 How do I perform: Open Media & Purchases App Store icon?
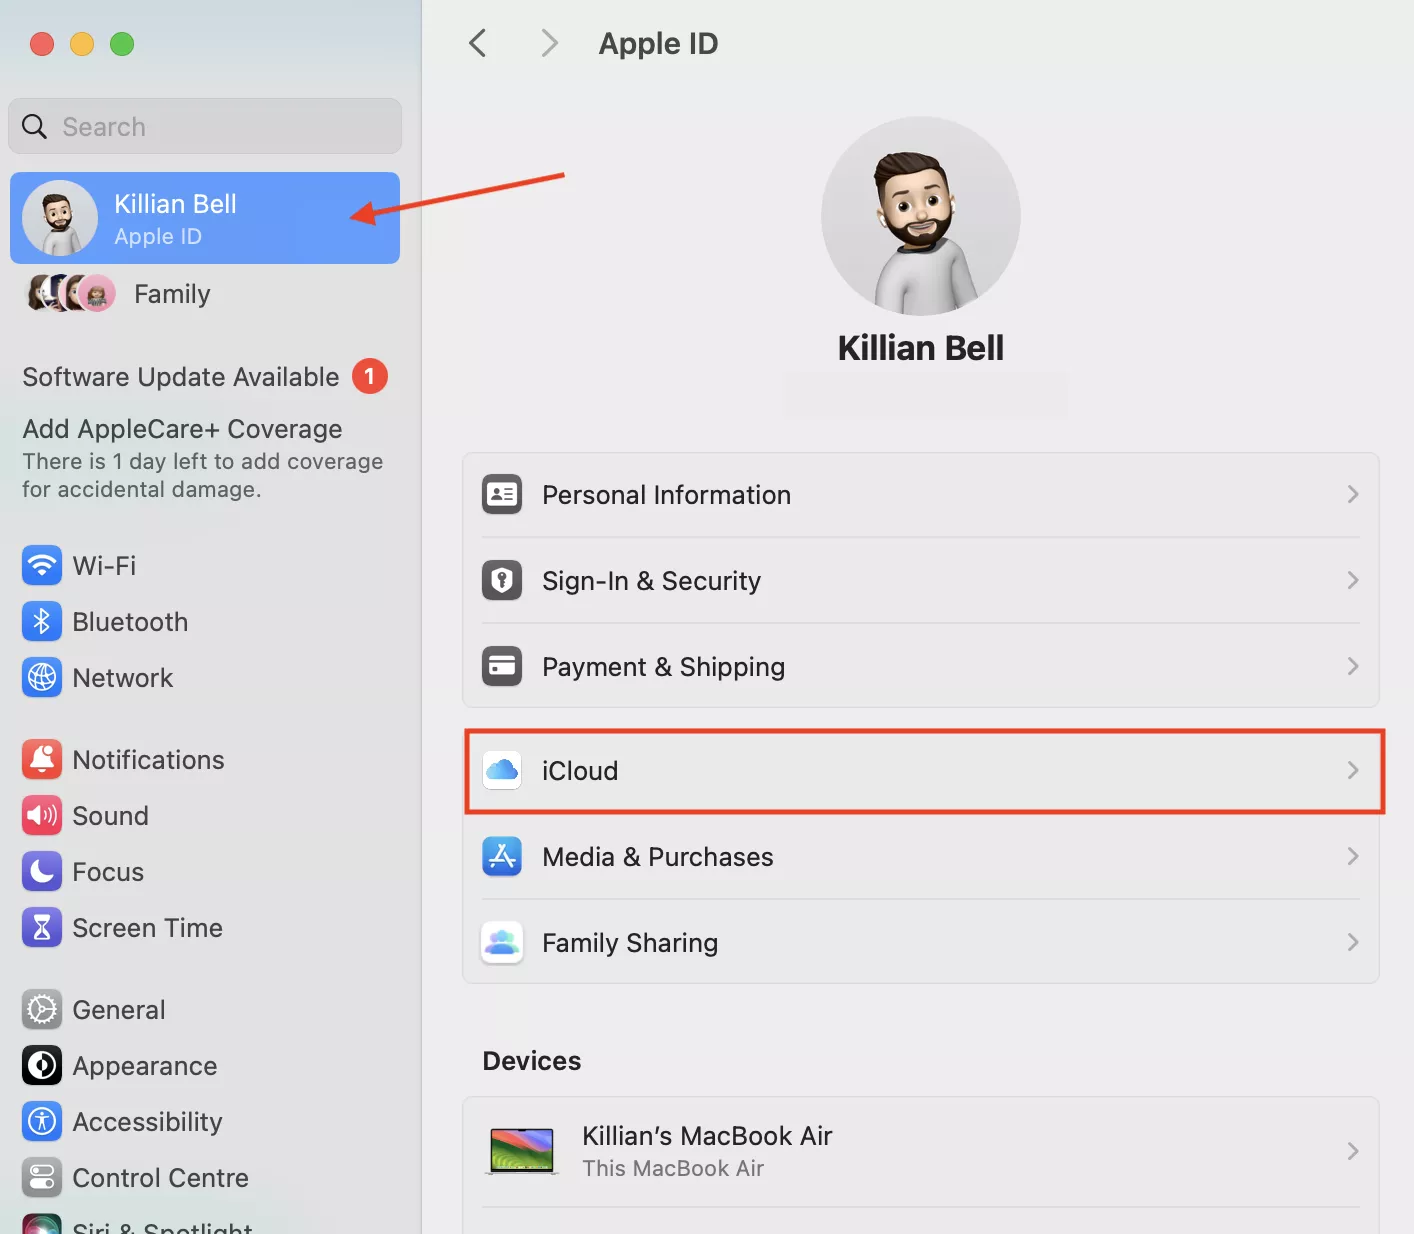(502, 857)
